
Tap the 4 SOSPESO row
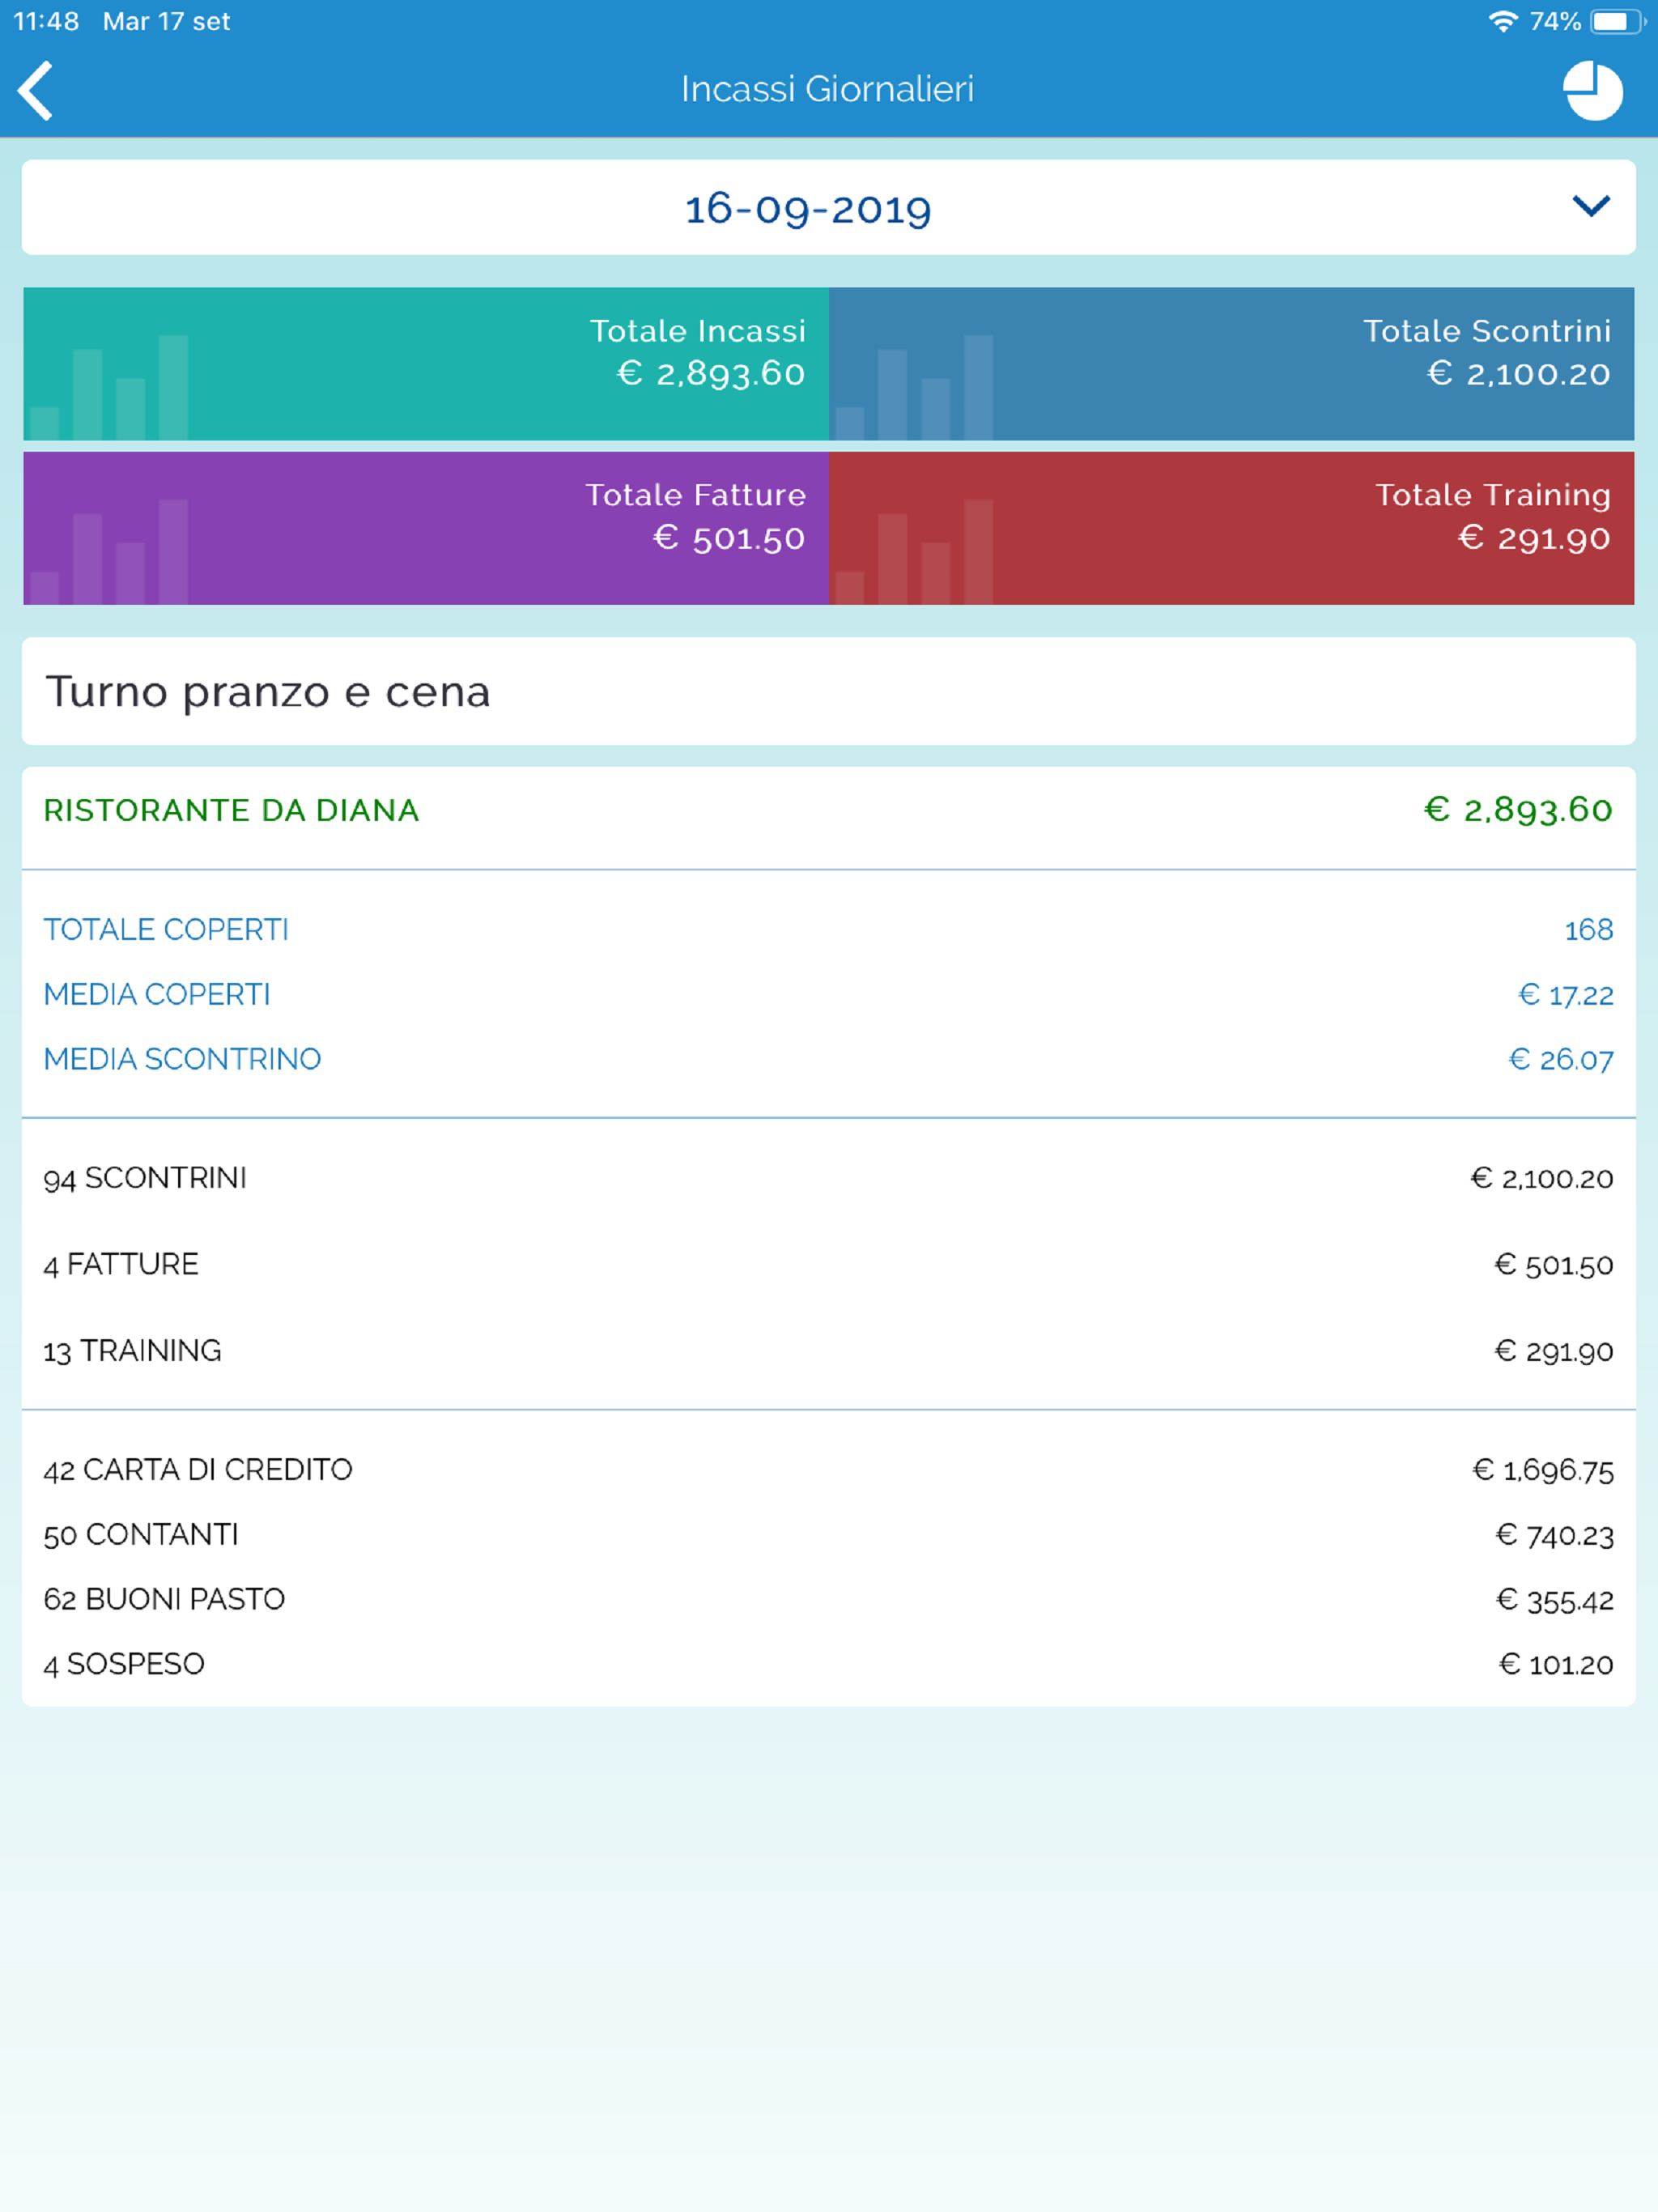tap(829, 1664)
